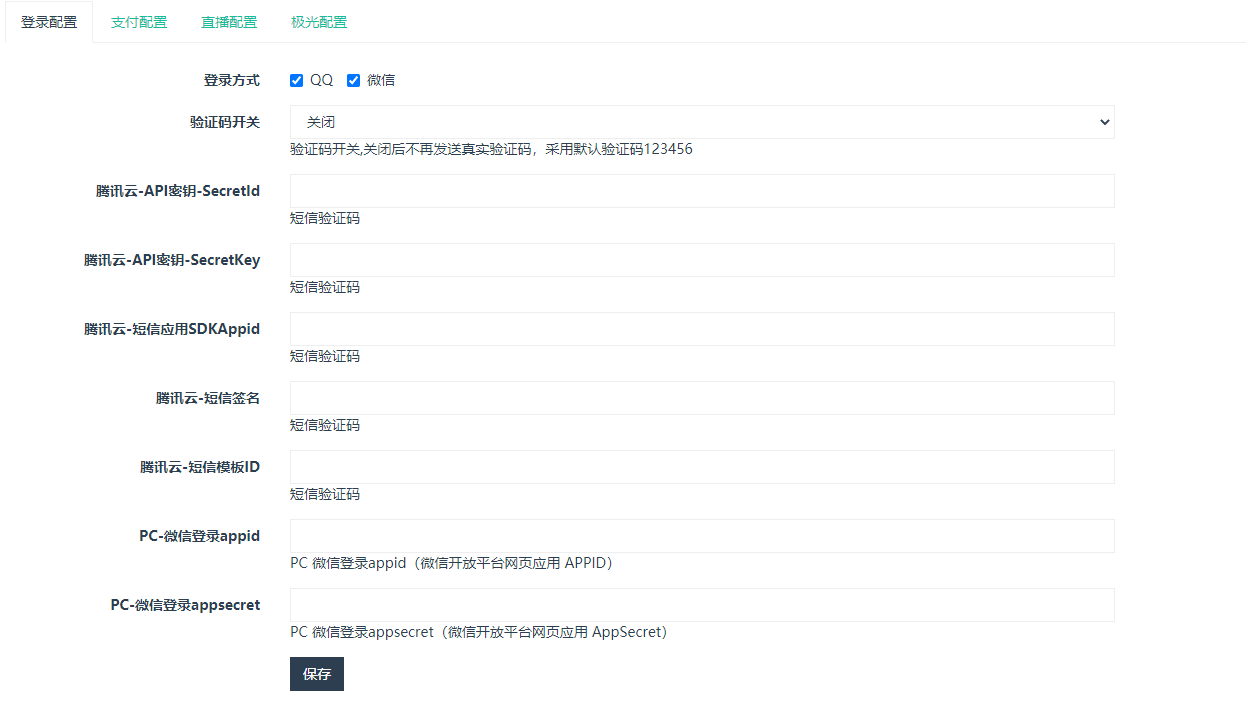Click the hint text mentioning 微信开放平台网页应用 AppSecret
Viewport: 1246px width, 712px height.
pos(478,632)
